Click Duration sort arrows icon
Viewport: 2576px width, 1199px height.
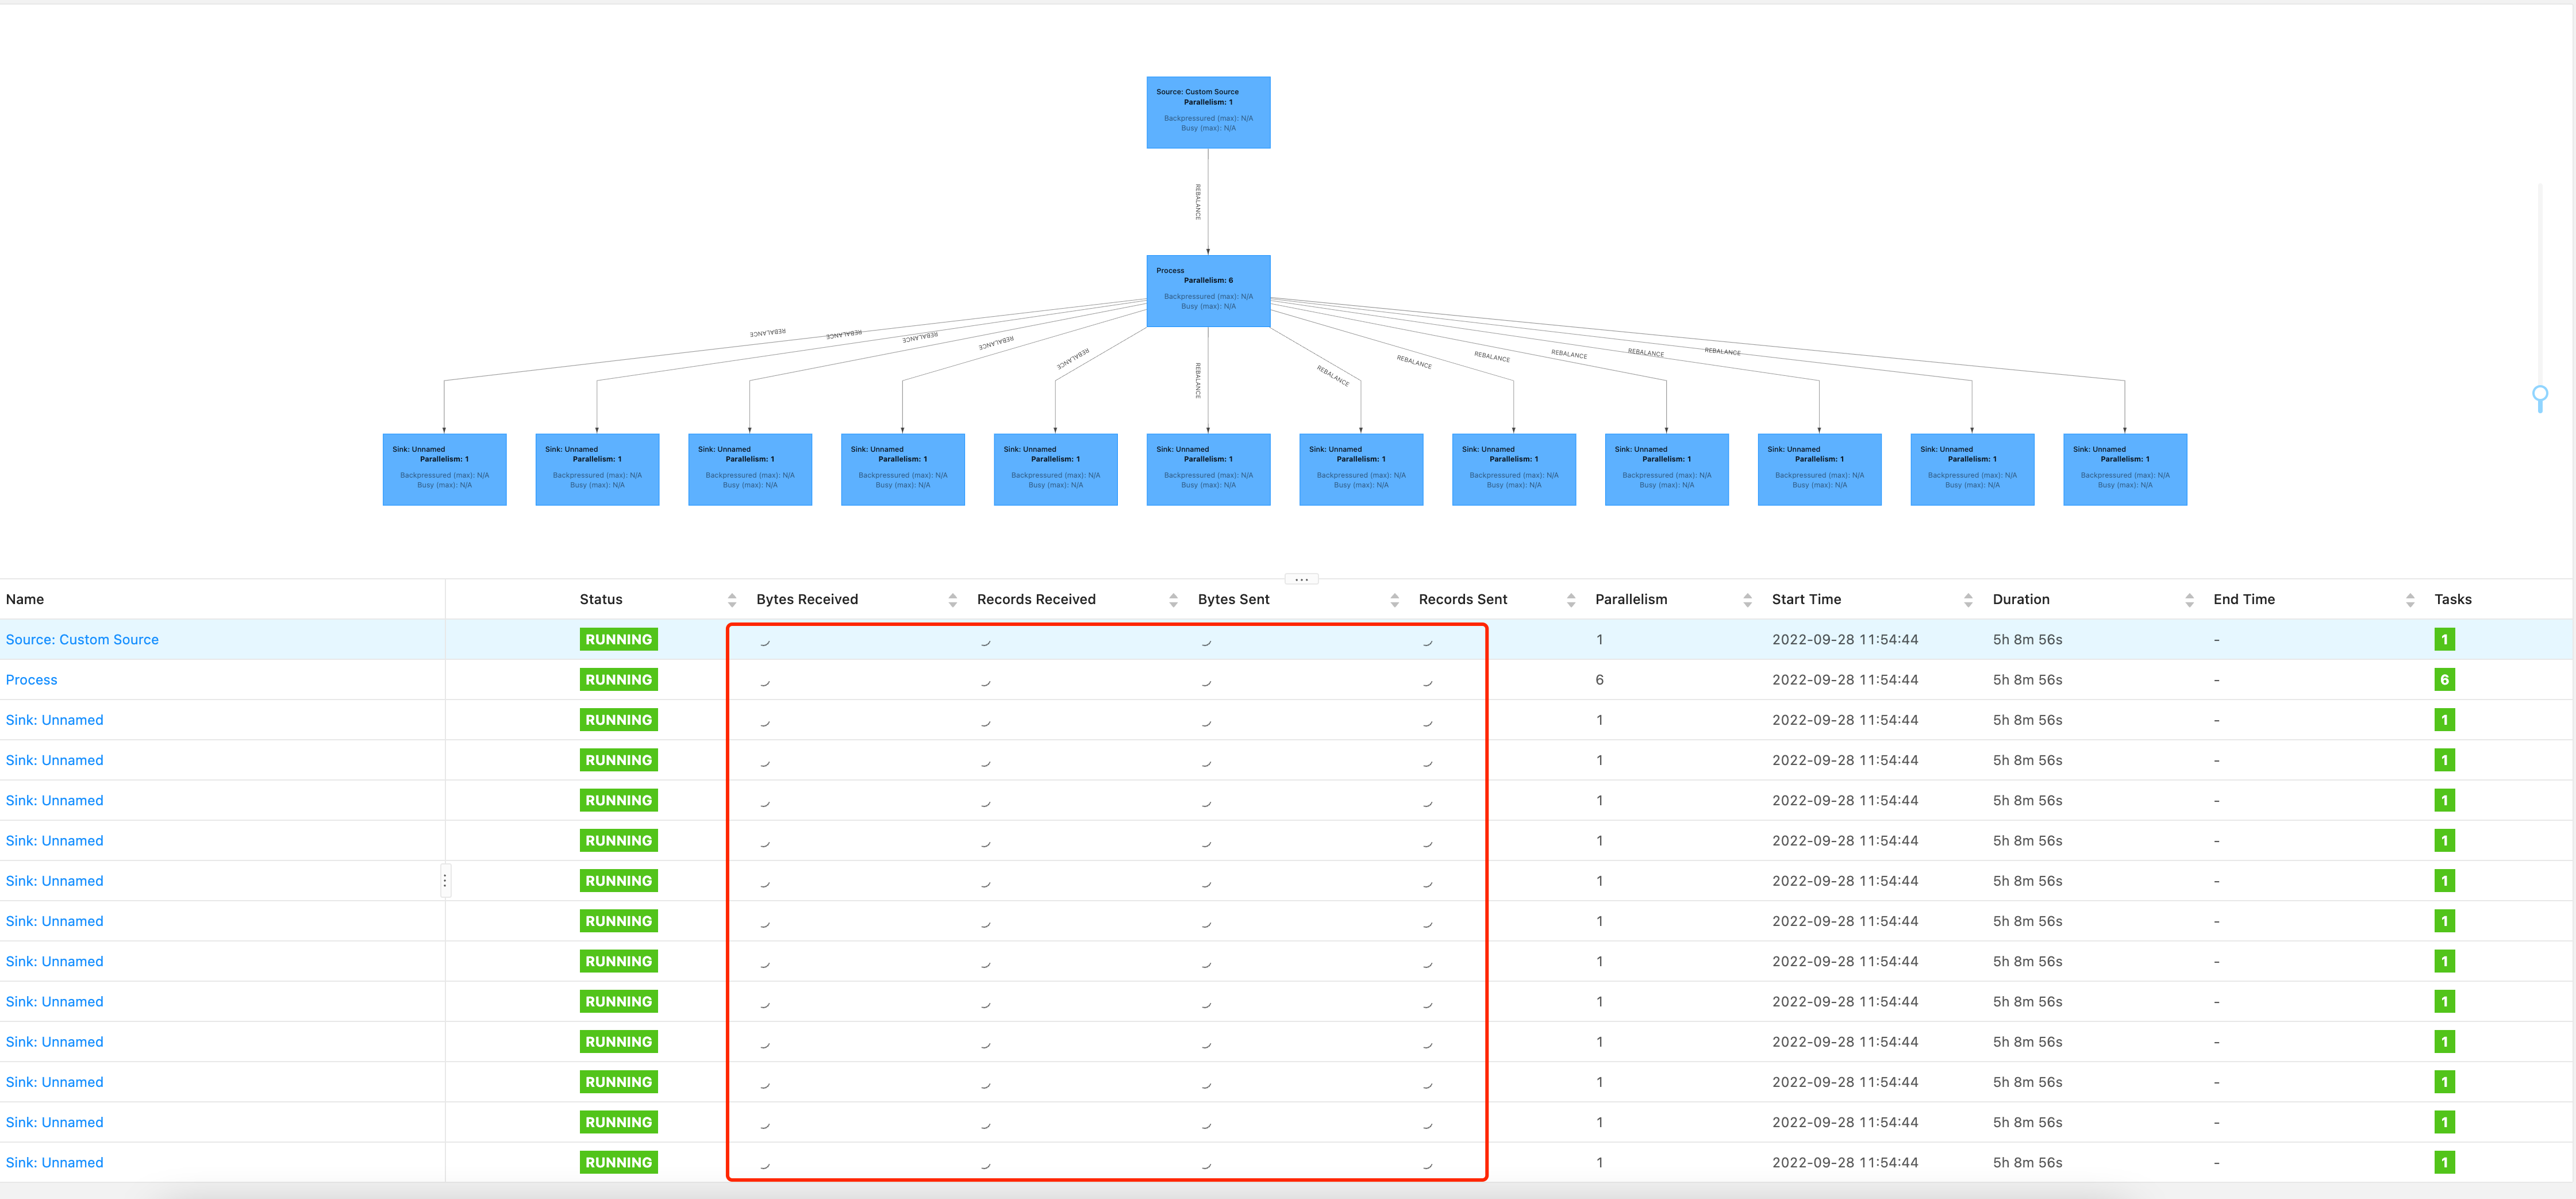(2189, 600)
